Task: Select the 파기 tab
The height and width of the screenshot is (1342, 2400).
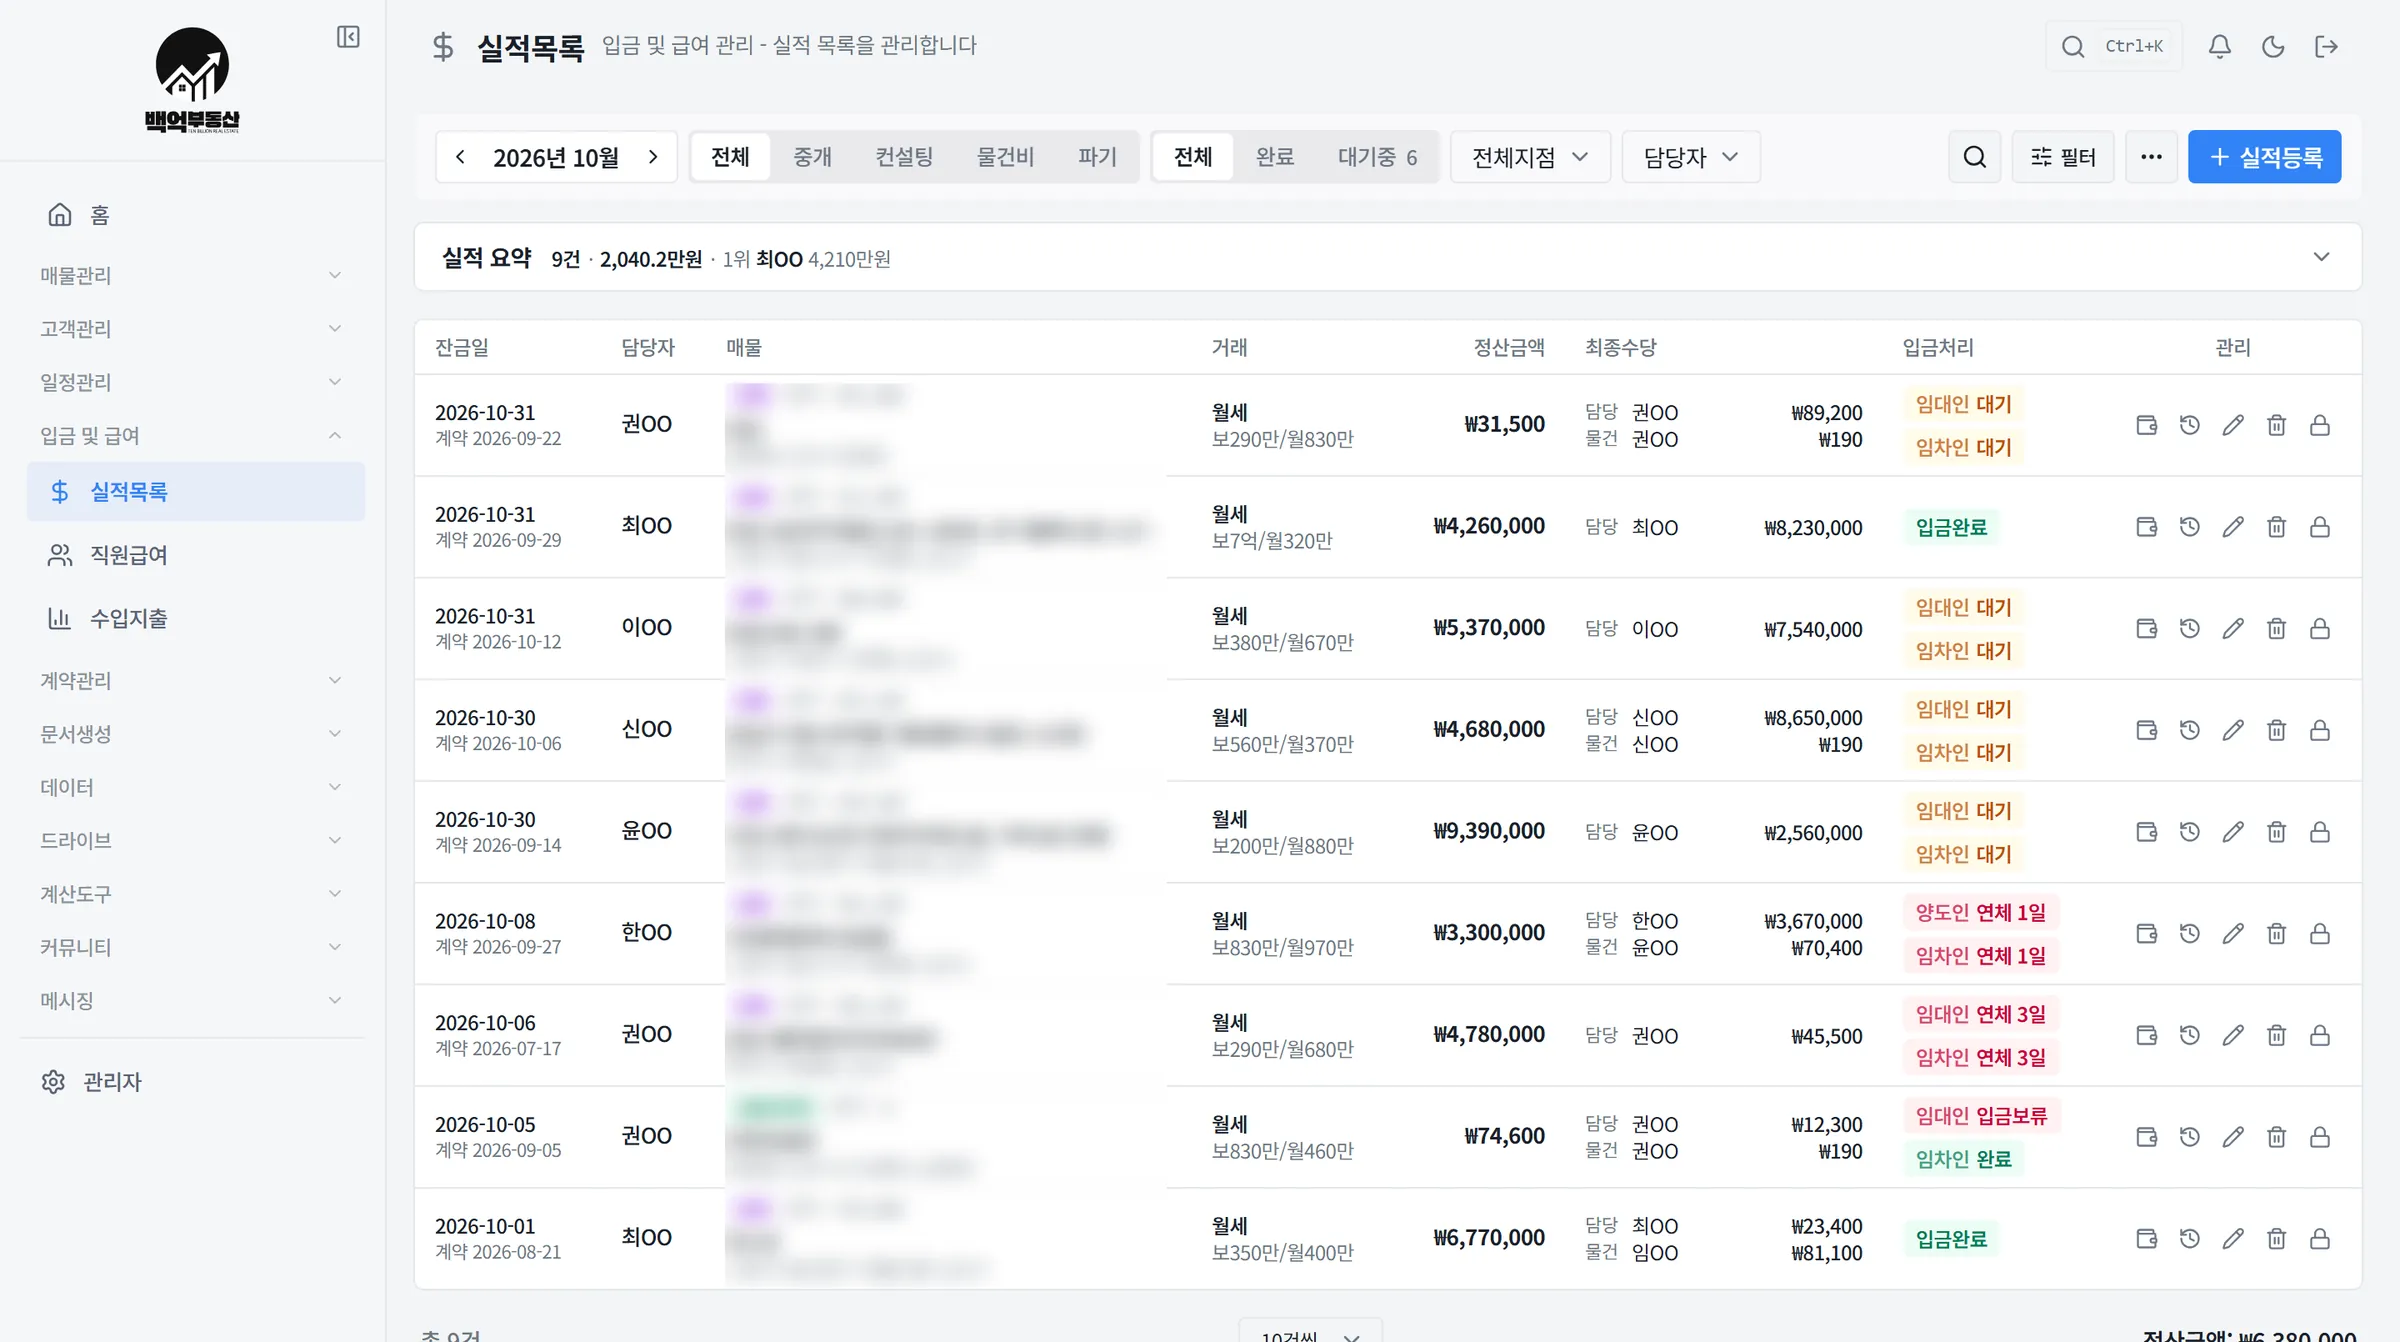Action: coord(1097,157)
